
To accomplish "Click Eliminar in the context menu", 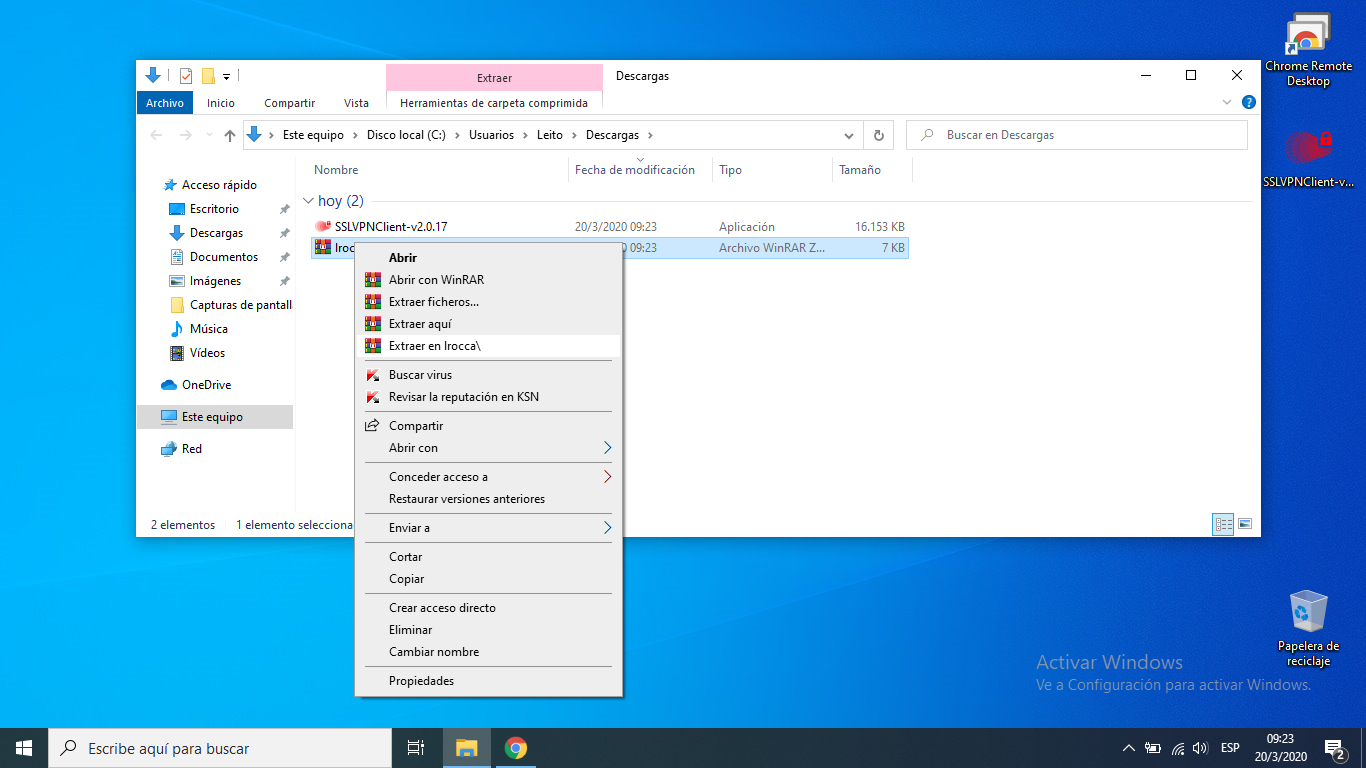I will click(x=489, y=630).
